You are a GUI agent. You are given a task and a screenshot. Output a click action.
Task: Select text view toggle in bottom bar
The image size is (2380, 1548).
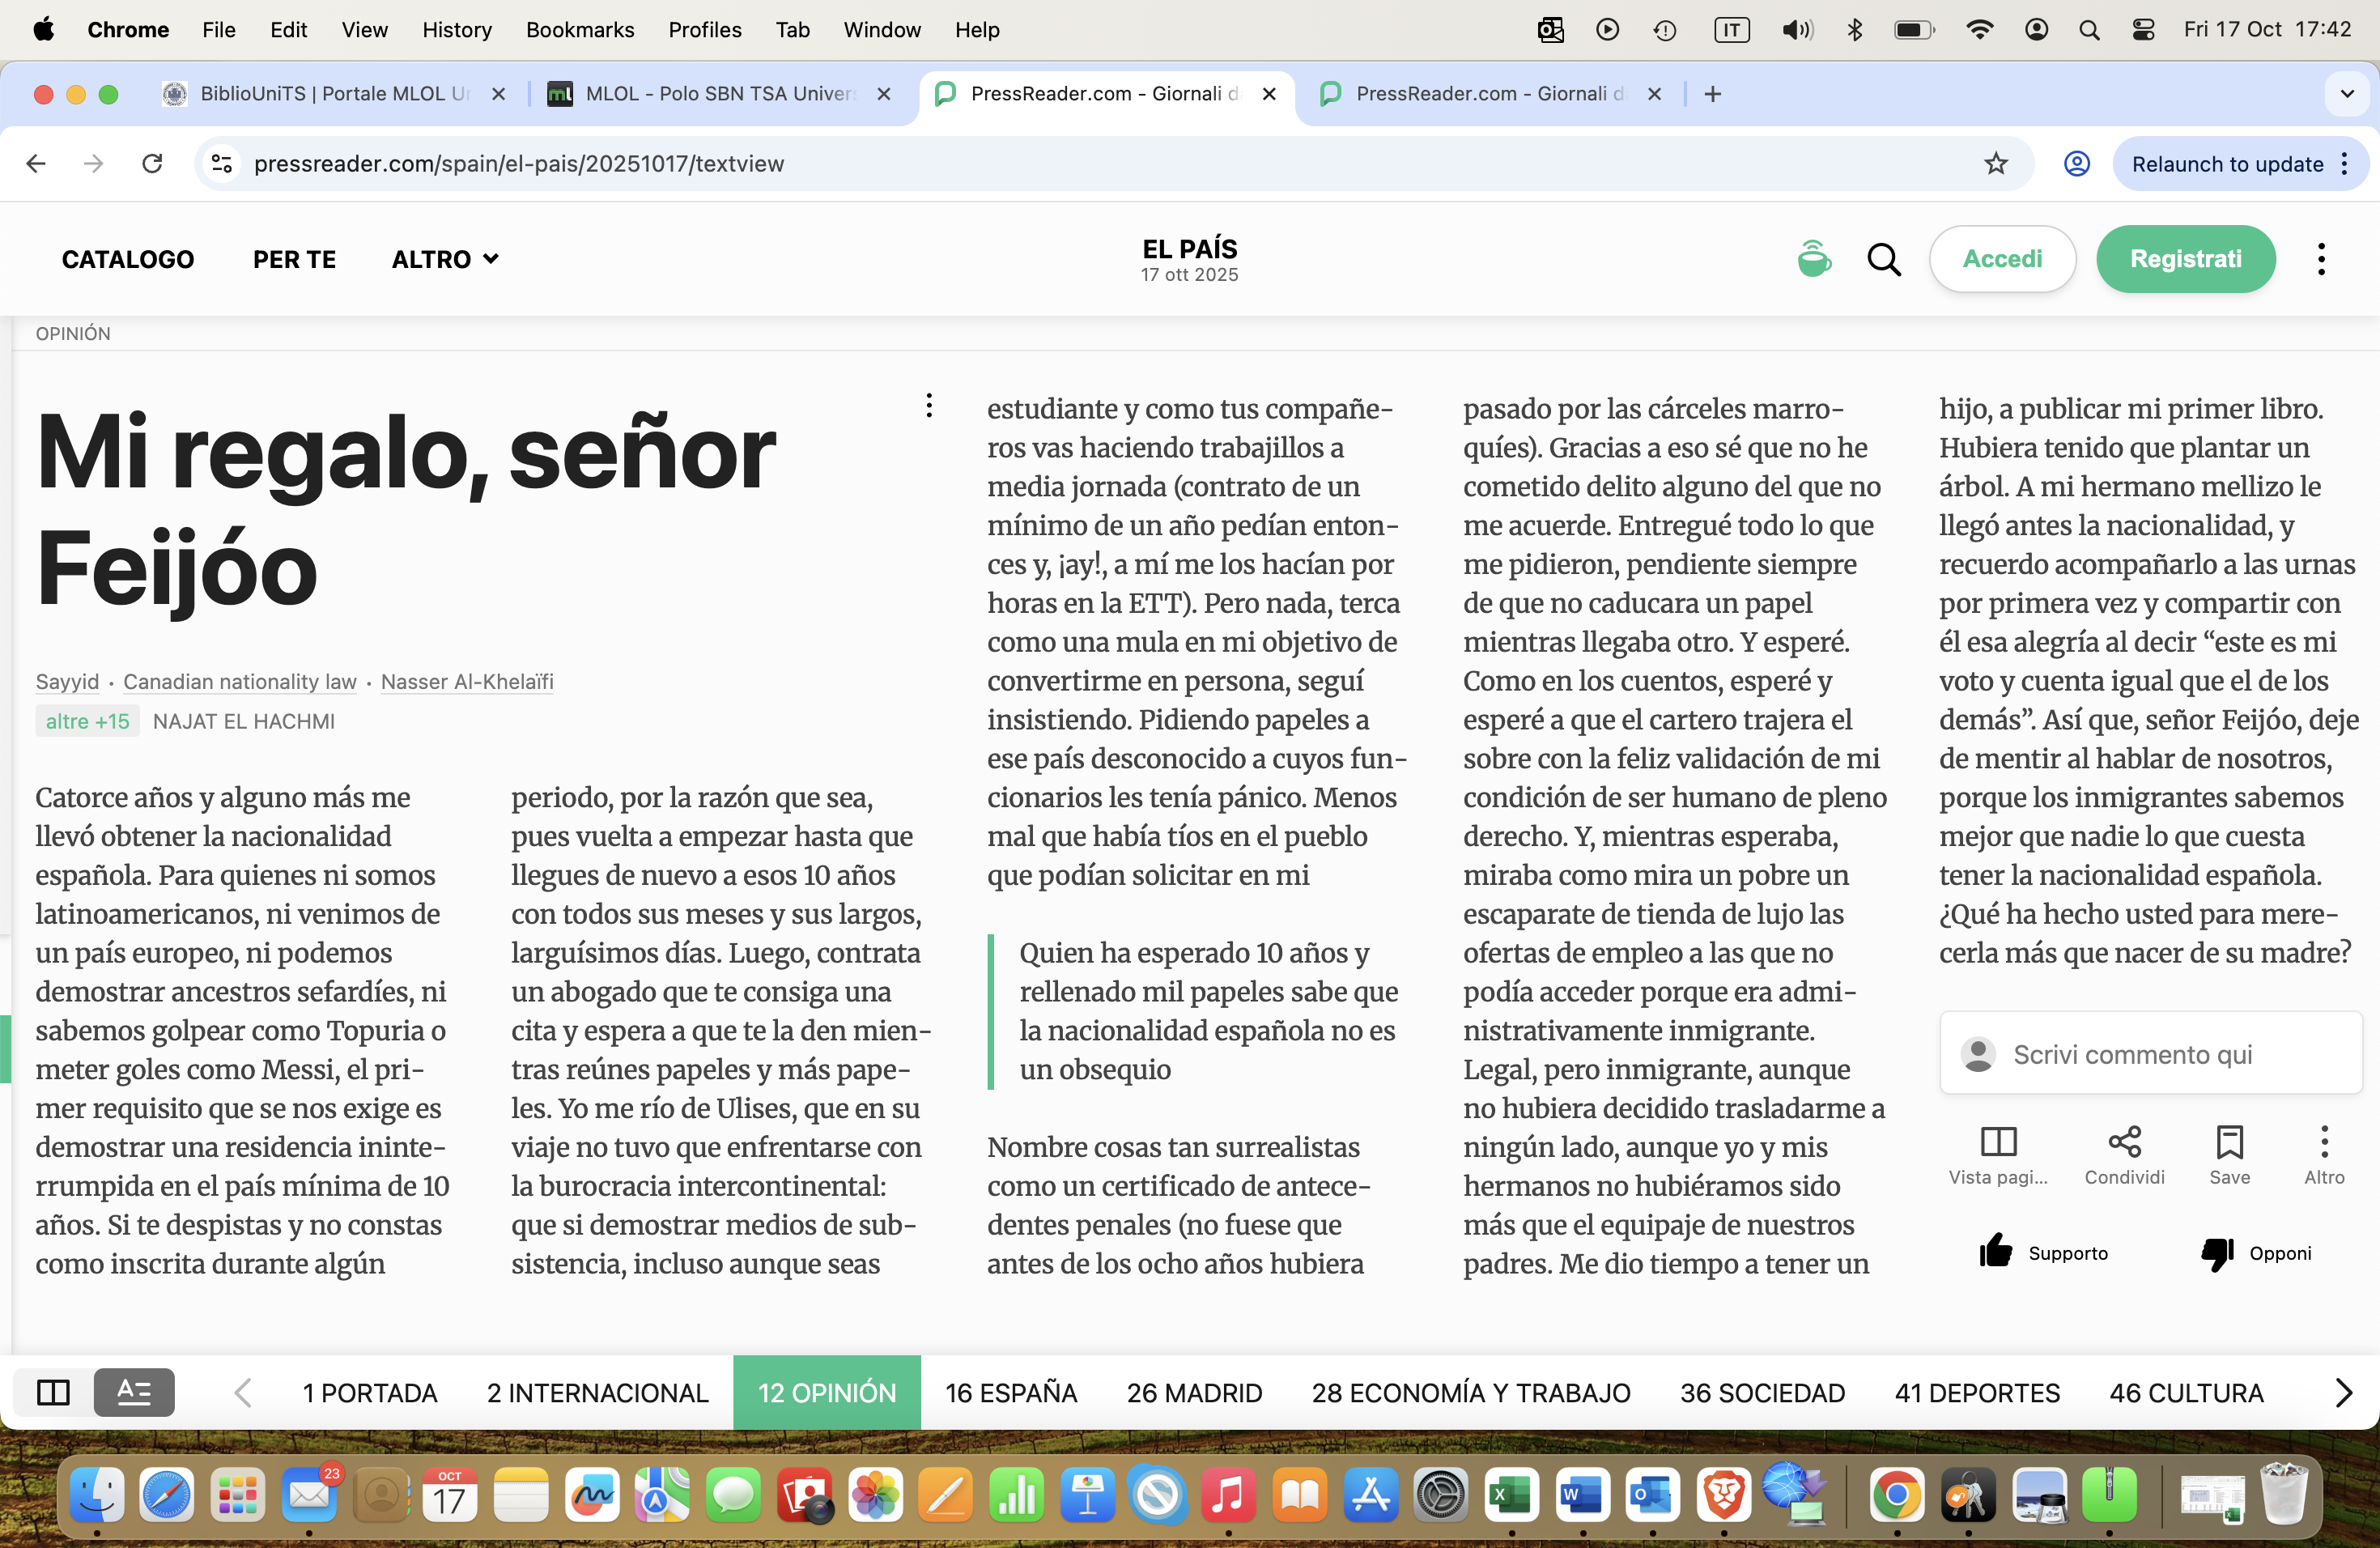tap(134, 1392)
